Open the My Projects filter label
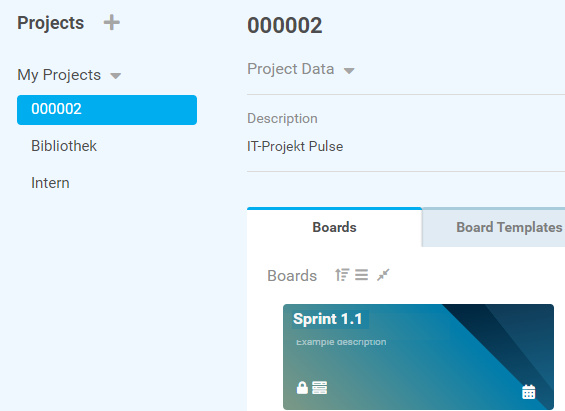 click(x=59, y=75)
